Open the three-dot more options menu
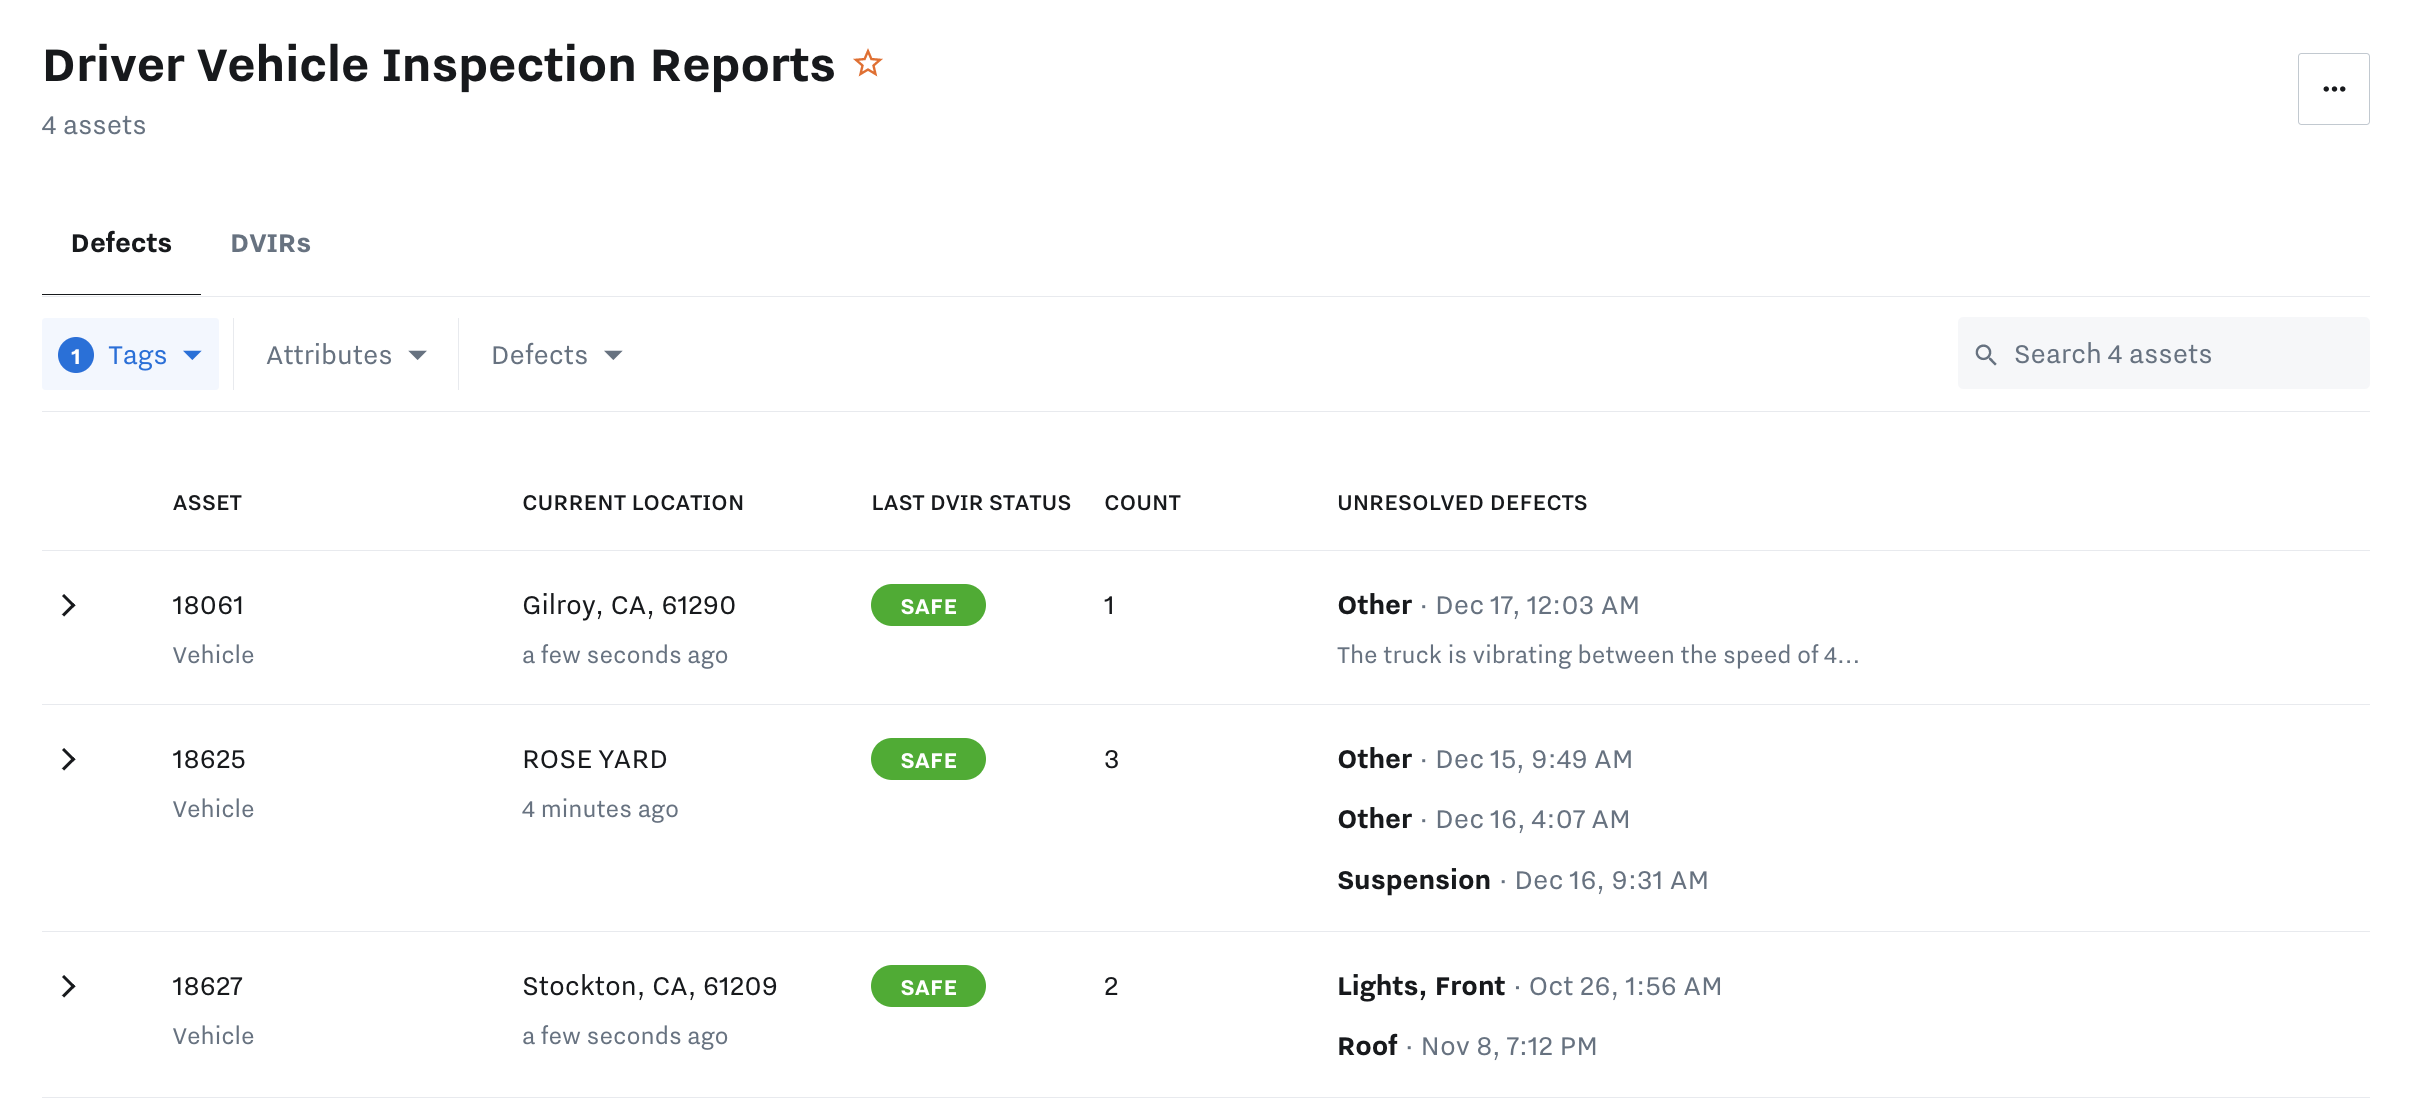This screenshot has height=1102, width=2410. pos(2333,89)
